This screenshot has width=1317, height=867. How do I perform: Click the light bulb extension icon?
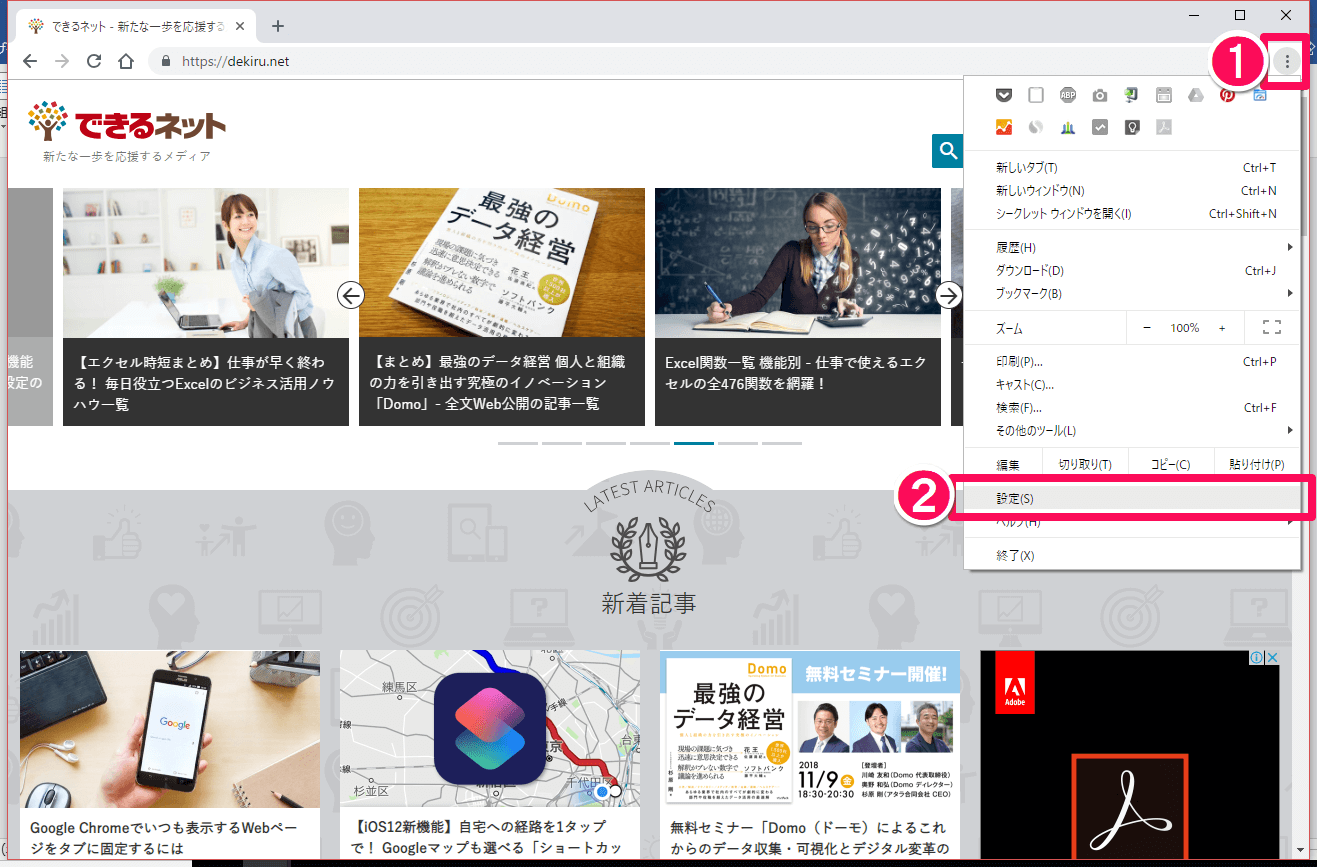(1131, 127)
